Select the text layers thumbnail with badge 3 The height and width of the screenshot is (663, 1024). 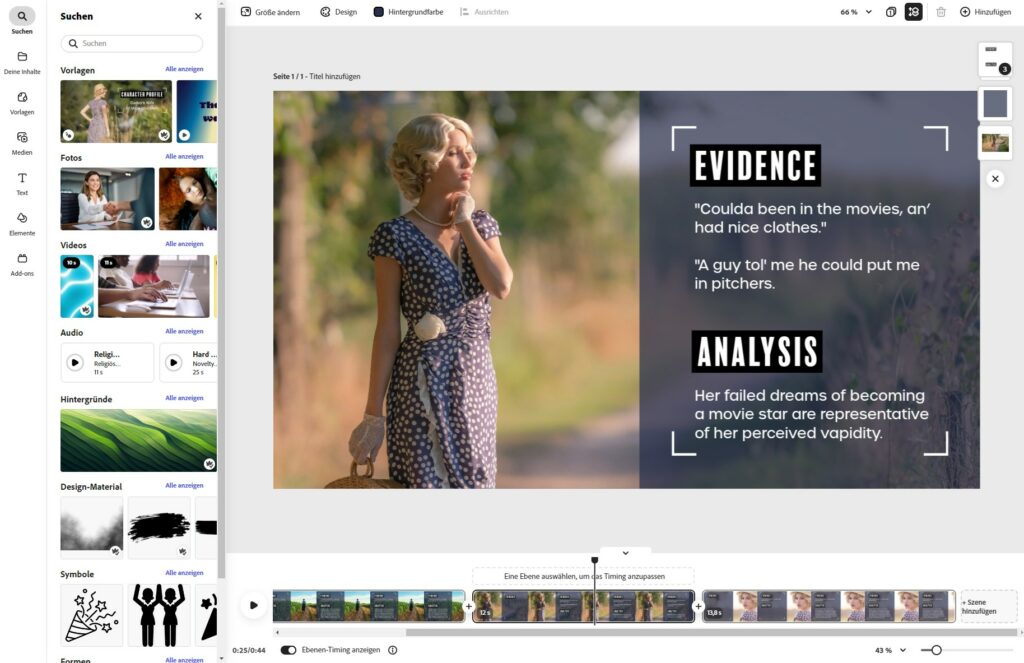995,59
